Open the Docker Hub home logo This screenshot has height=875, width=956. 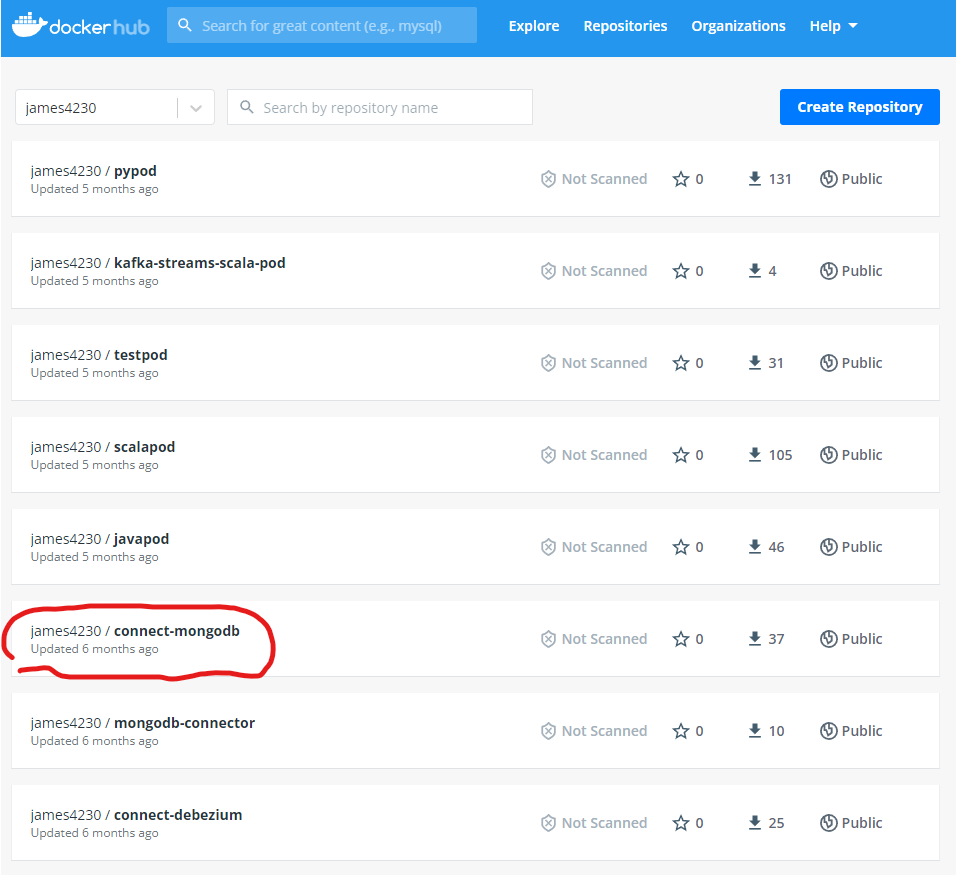[80, 26]
